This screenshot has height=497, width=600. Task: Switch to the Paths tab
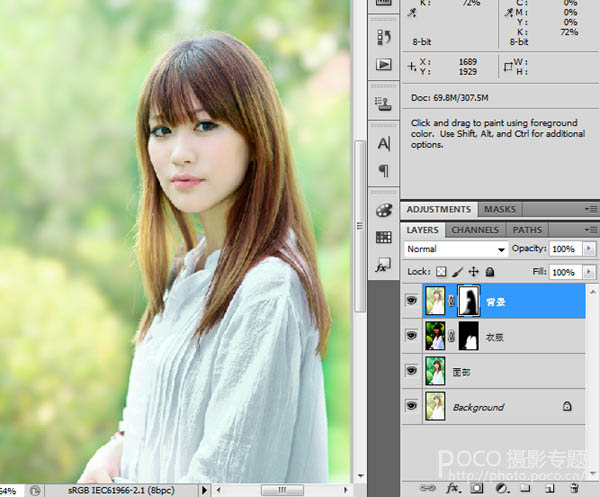tap(527, 230)
